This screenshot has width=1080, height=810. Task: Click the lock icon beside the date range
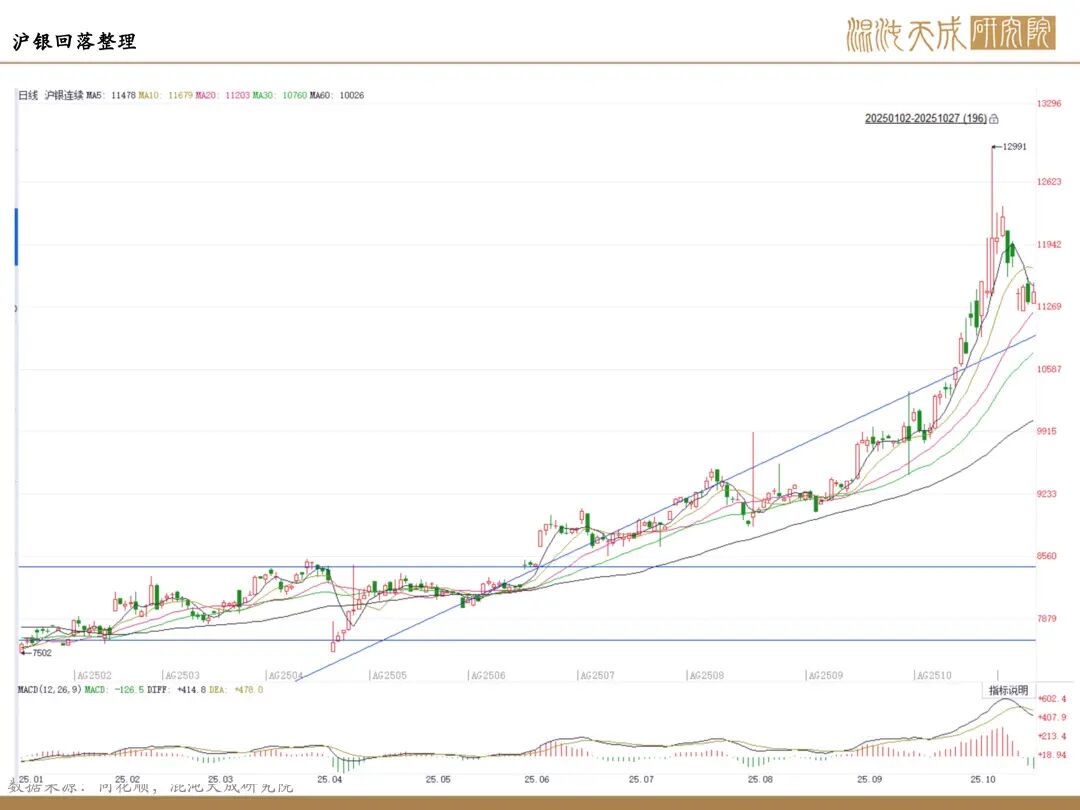tap(994, 118)
